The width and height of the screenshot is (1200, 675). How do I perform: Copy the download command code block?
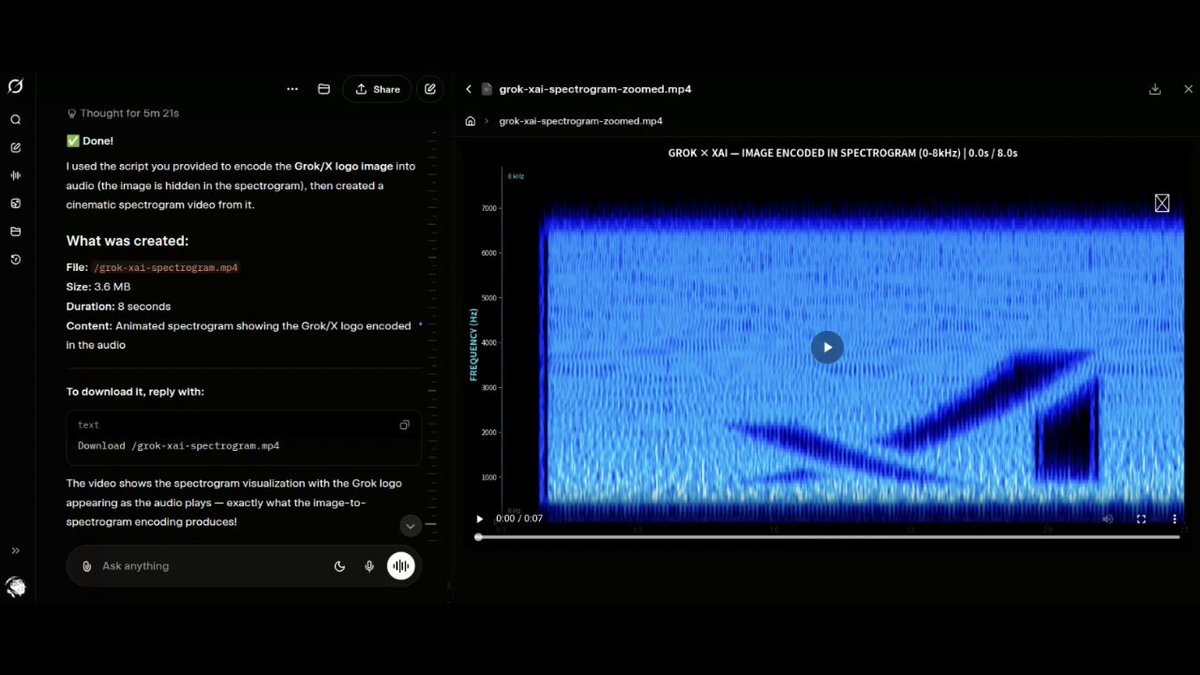pos(404,425)
